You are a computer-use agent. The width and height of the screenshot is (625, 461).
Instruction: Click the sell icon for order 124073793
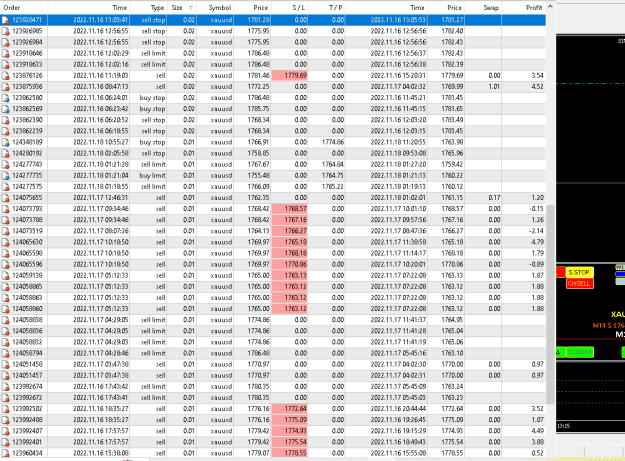pyautogui.click(x=6, y=209)
